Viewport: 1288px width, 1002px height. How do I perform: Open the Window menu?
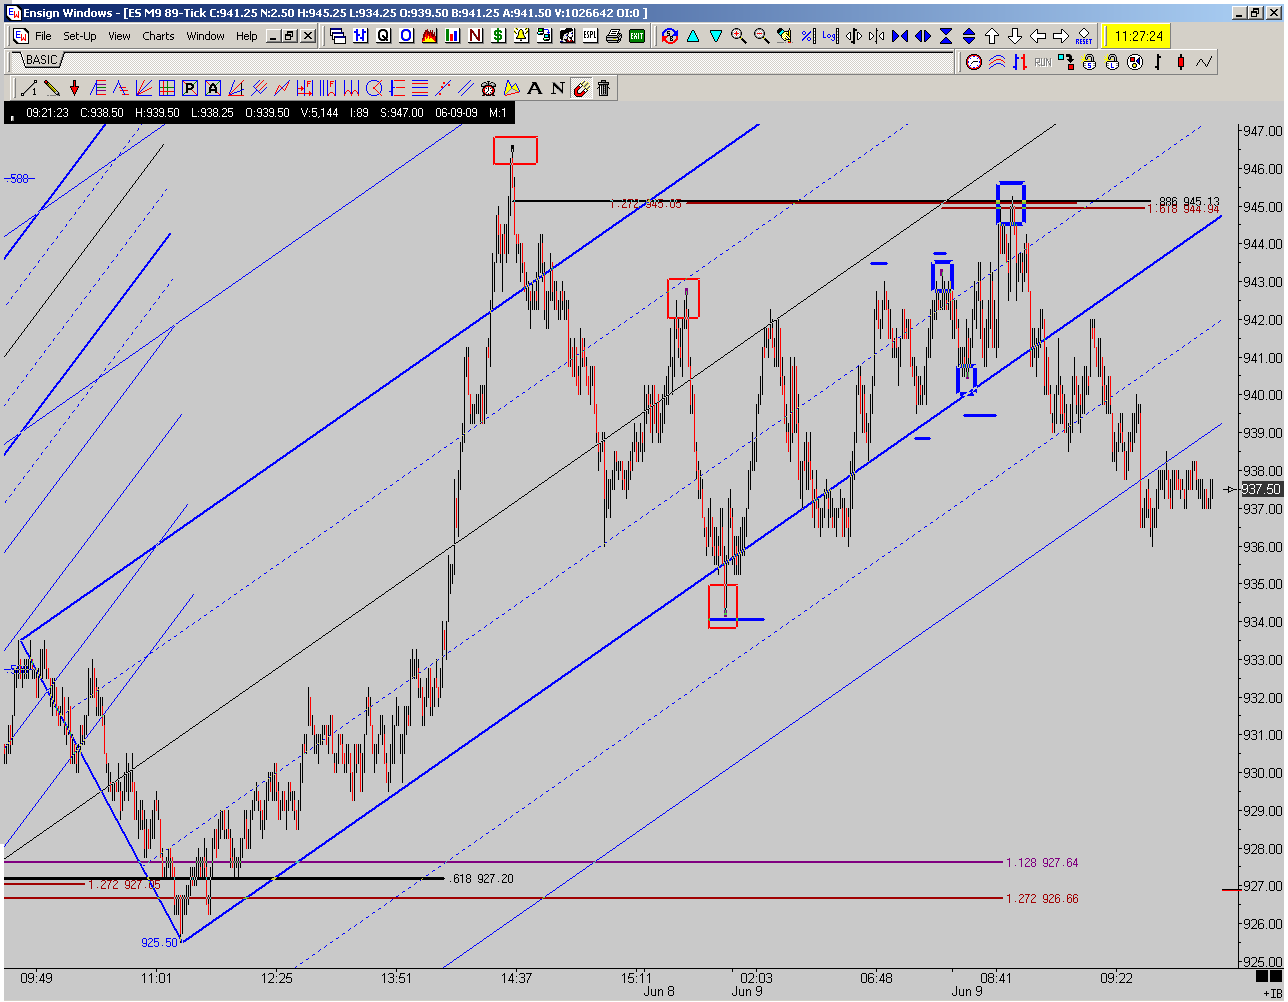206,36
